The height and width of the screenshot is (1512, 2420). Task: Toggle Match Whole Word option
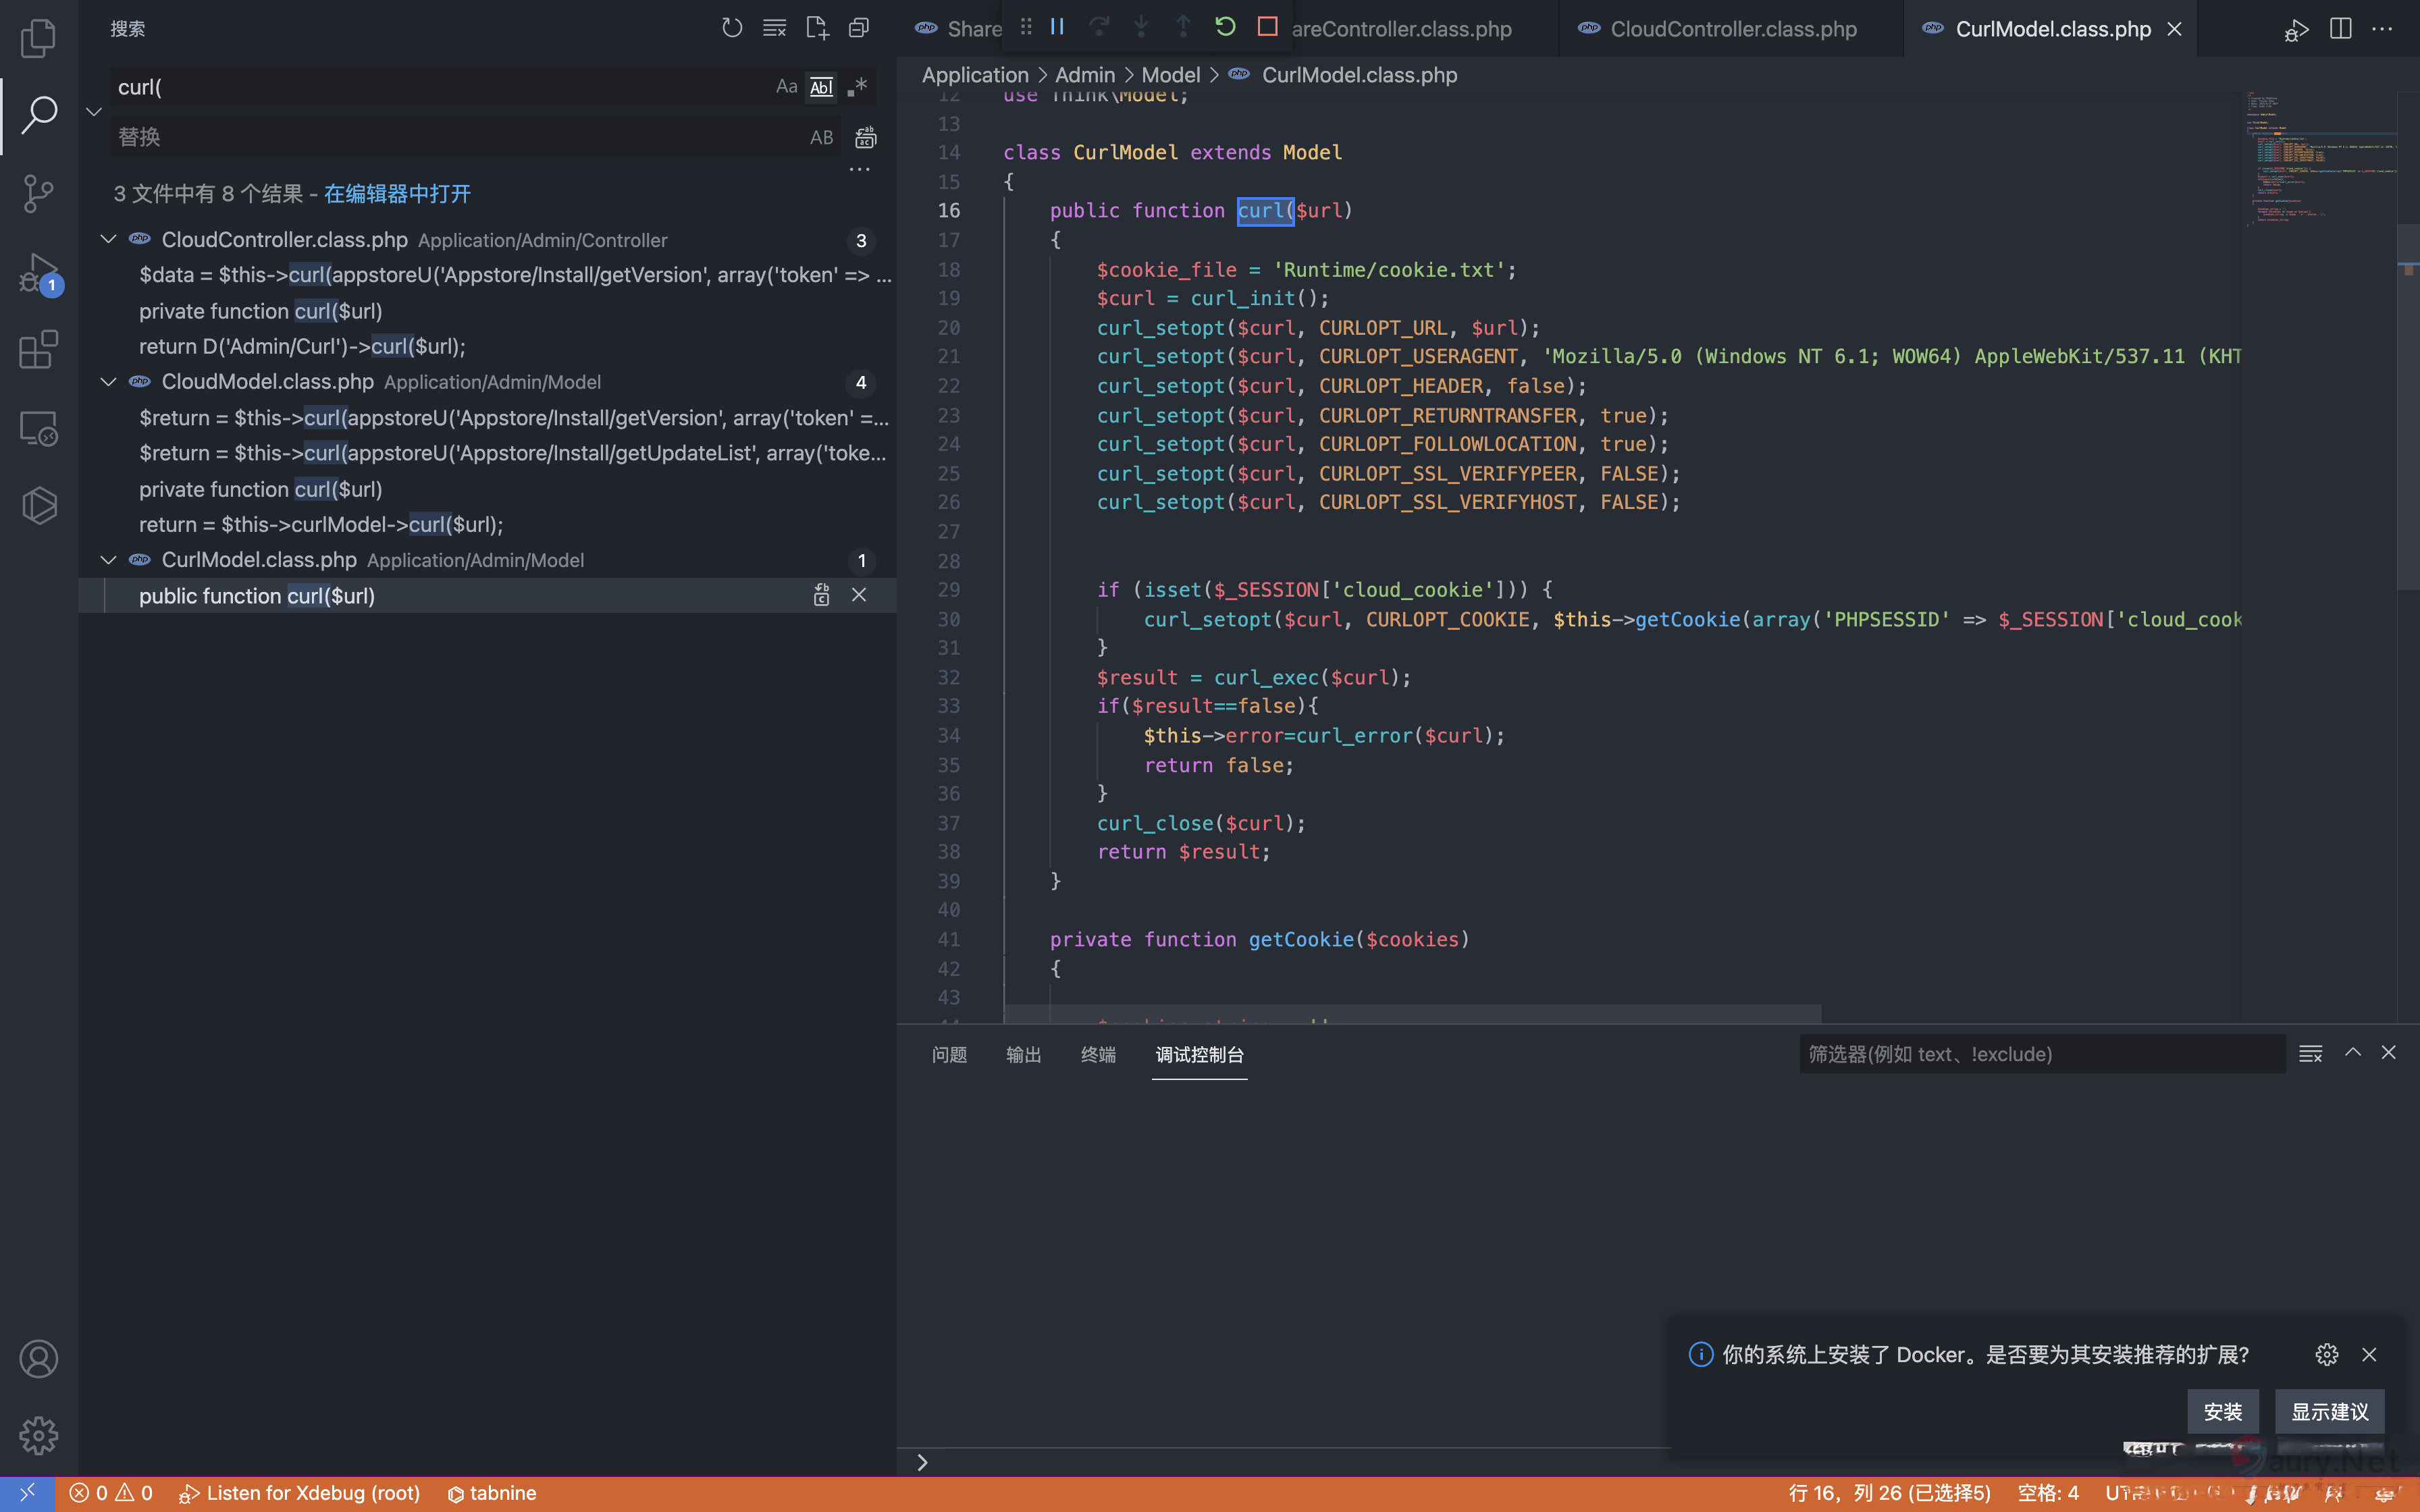pyautogui.click(x=821, y=87)
